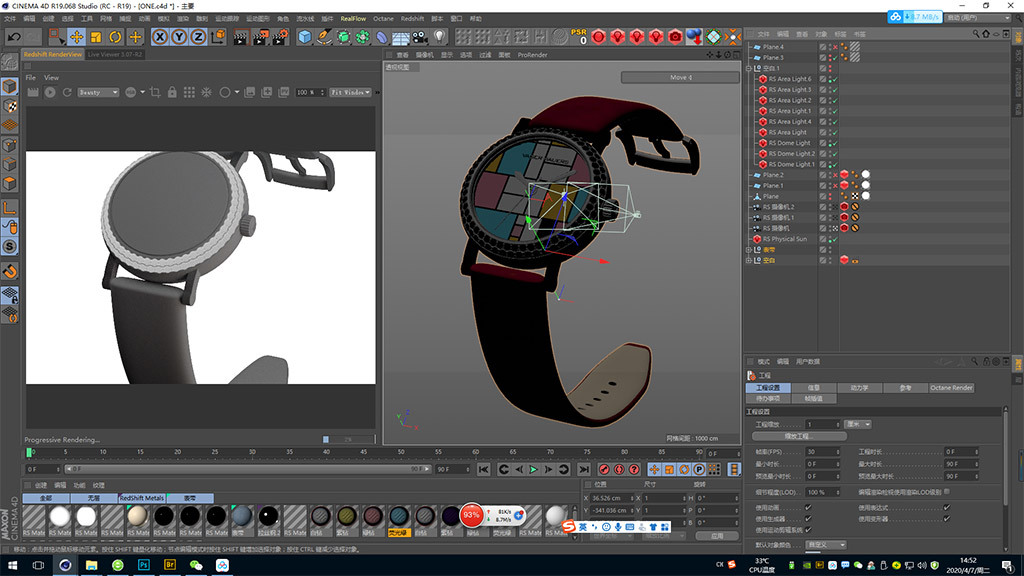
Task: Open WeChat from Windows taskbar
Action: 196,565
